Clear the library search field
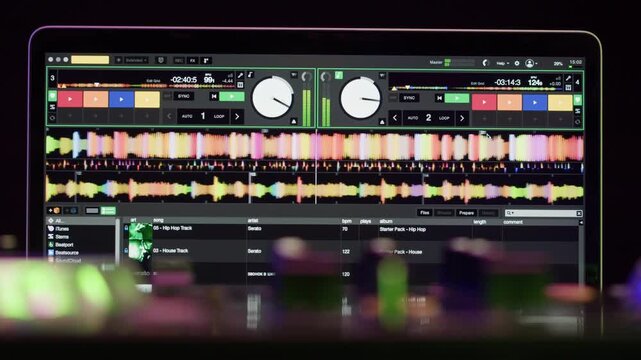Image resolution: width=641 pixels, height=360 pixels. coord(579,213)
